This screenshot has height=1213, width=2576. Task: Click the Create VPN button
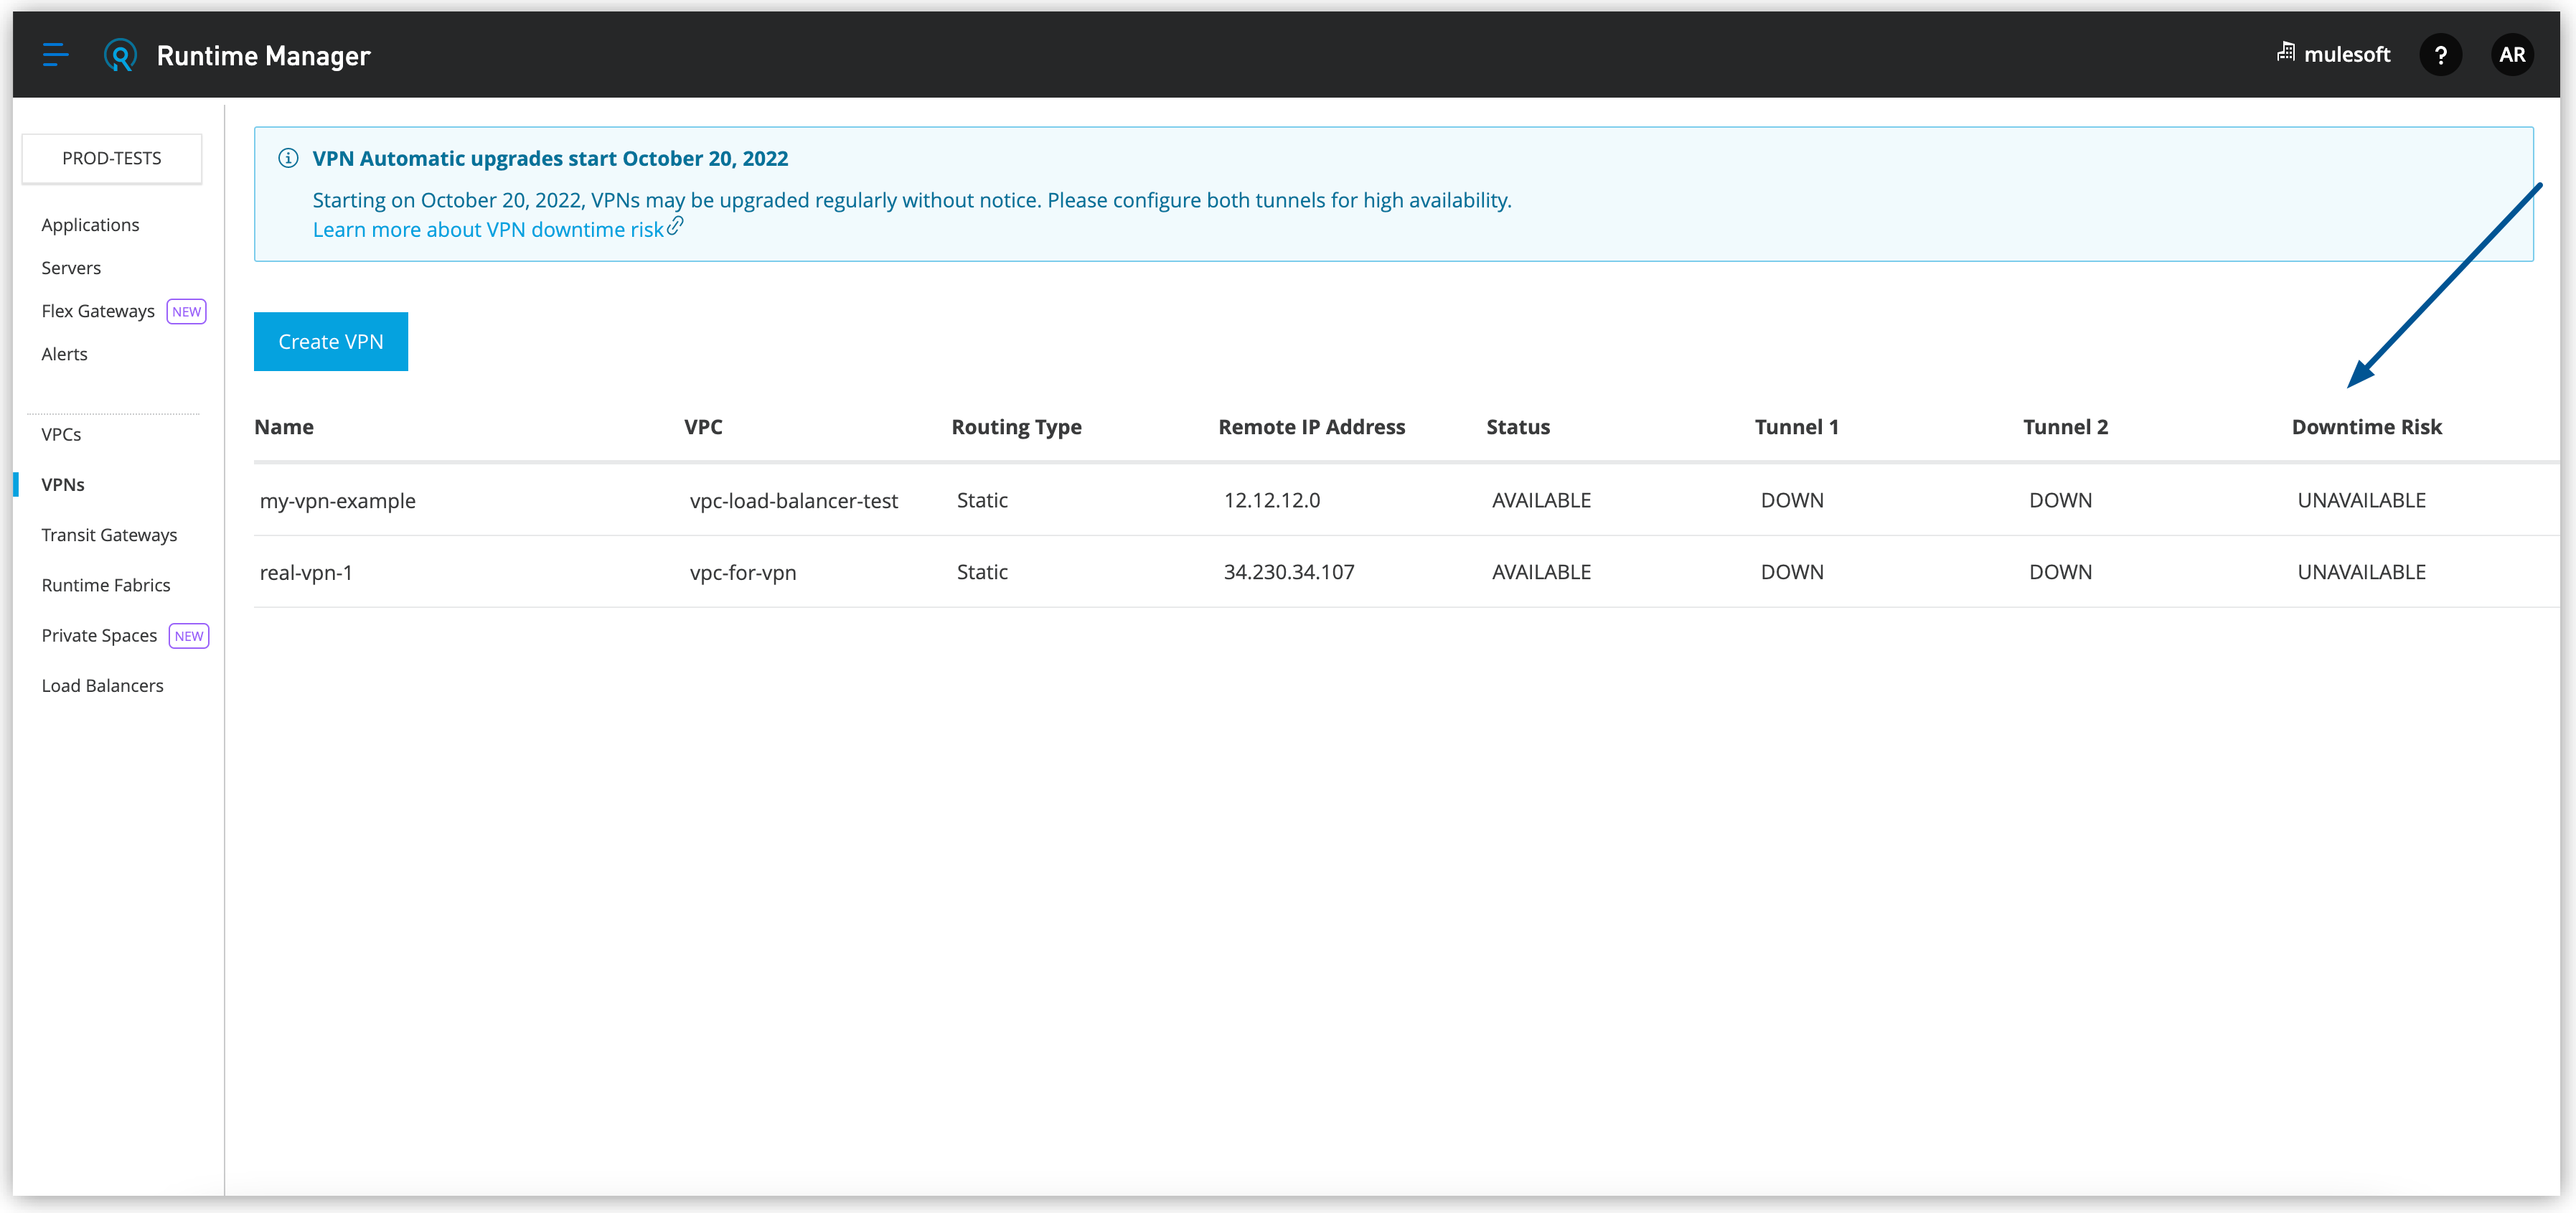coord(330,341)
